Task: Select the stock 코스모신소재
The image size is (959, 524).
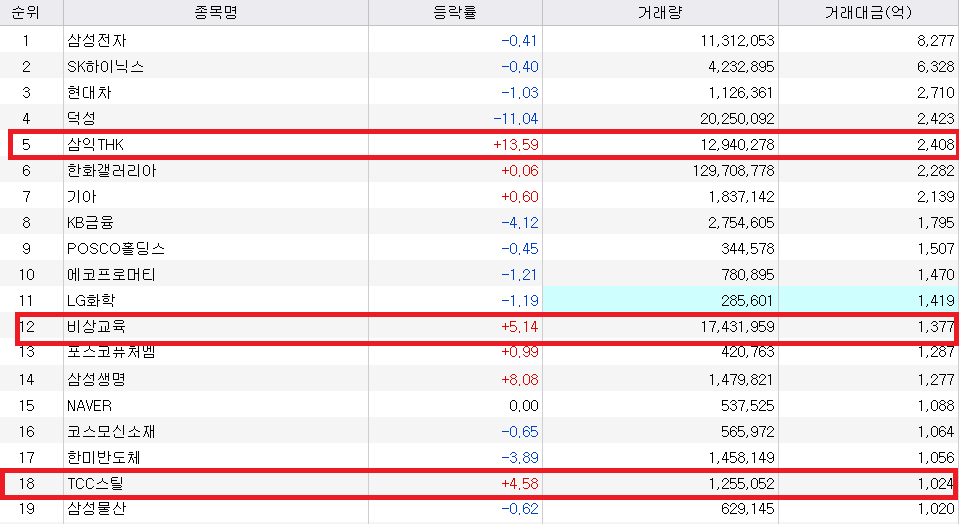Action: 111,432
